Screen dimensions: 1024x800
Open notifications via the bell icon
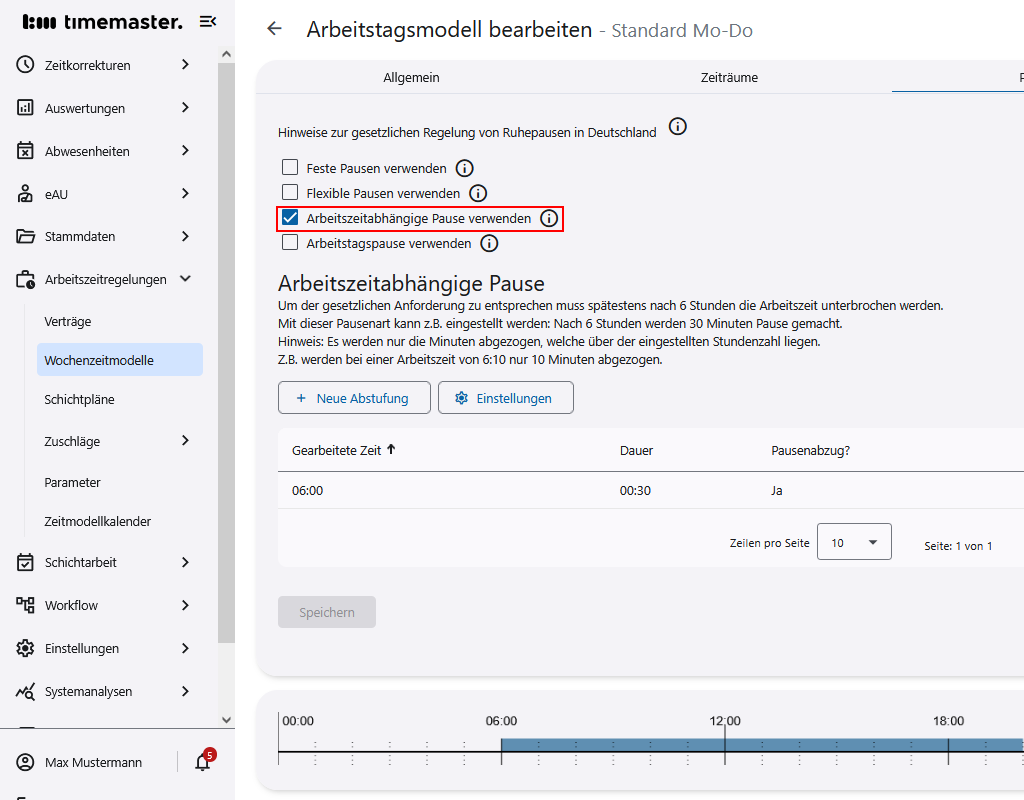(202, 762)
